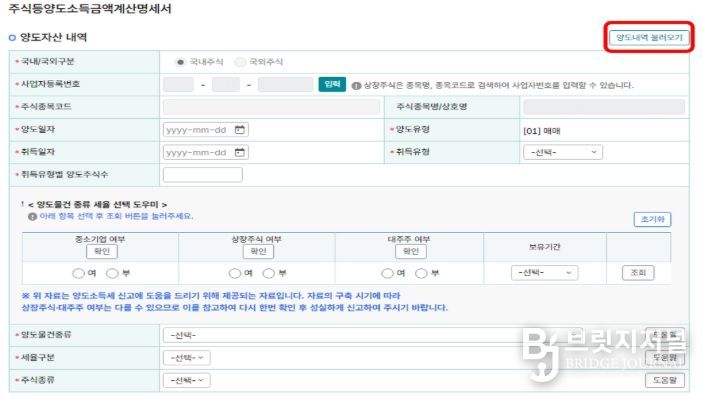Select 국내주식 radio button
The width and height of the screenshot is (702, 400).
click(x=180, y=62)
